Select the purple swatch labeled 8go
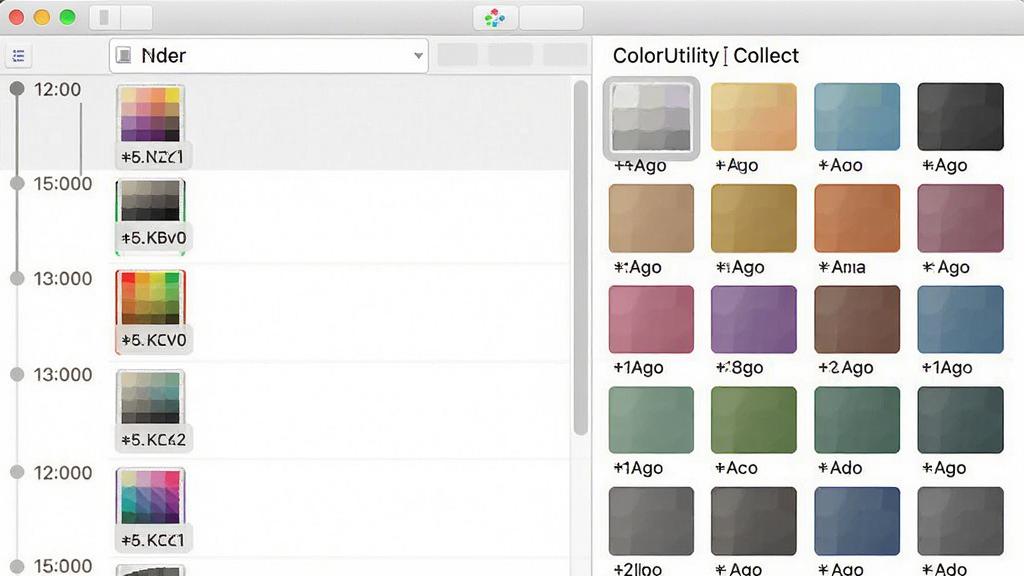 (x=754, y=319)
